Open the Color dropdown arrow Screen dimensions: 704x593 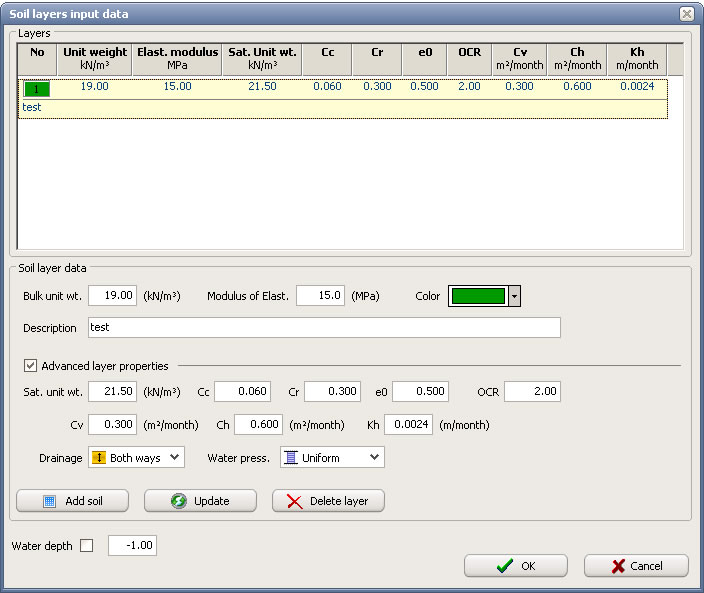pos(515,296)
